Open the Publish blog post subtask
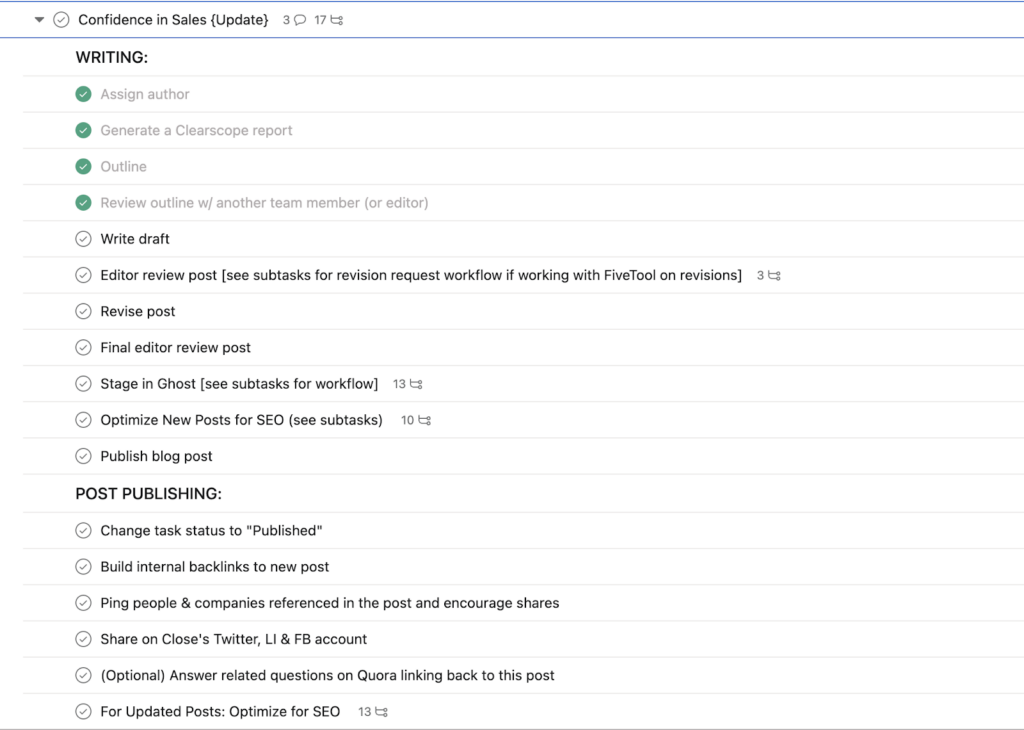Image resolution: width=1024 pixels, height=730 pixels. pos(157,456)
